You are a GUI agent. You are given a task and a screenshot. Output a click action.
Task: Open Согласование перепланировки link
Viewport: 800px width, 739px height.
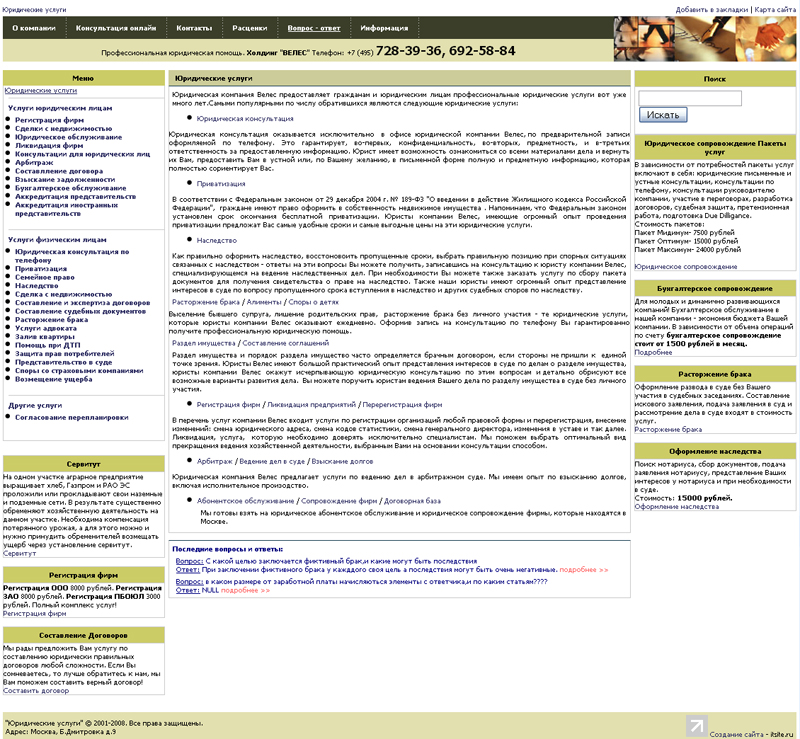click(x=71, y=417)
